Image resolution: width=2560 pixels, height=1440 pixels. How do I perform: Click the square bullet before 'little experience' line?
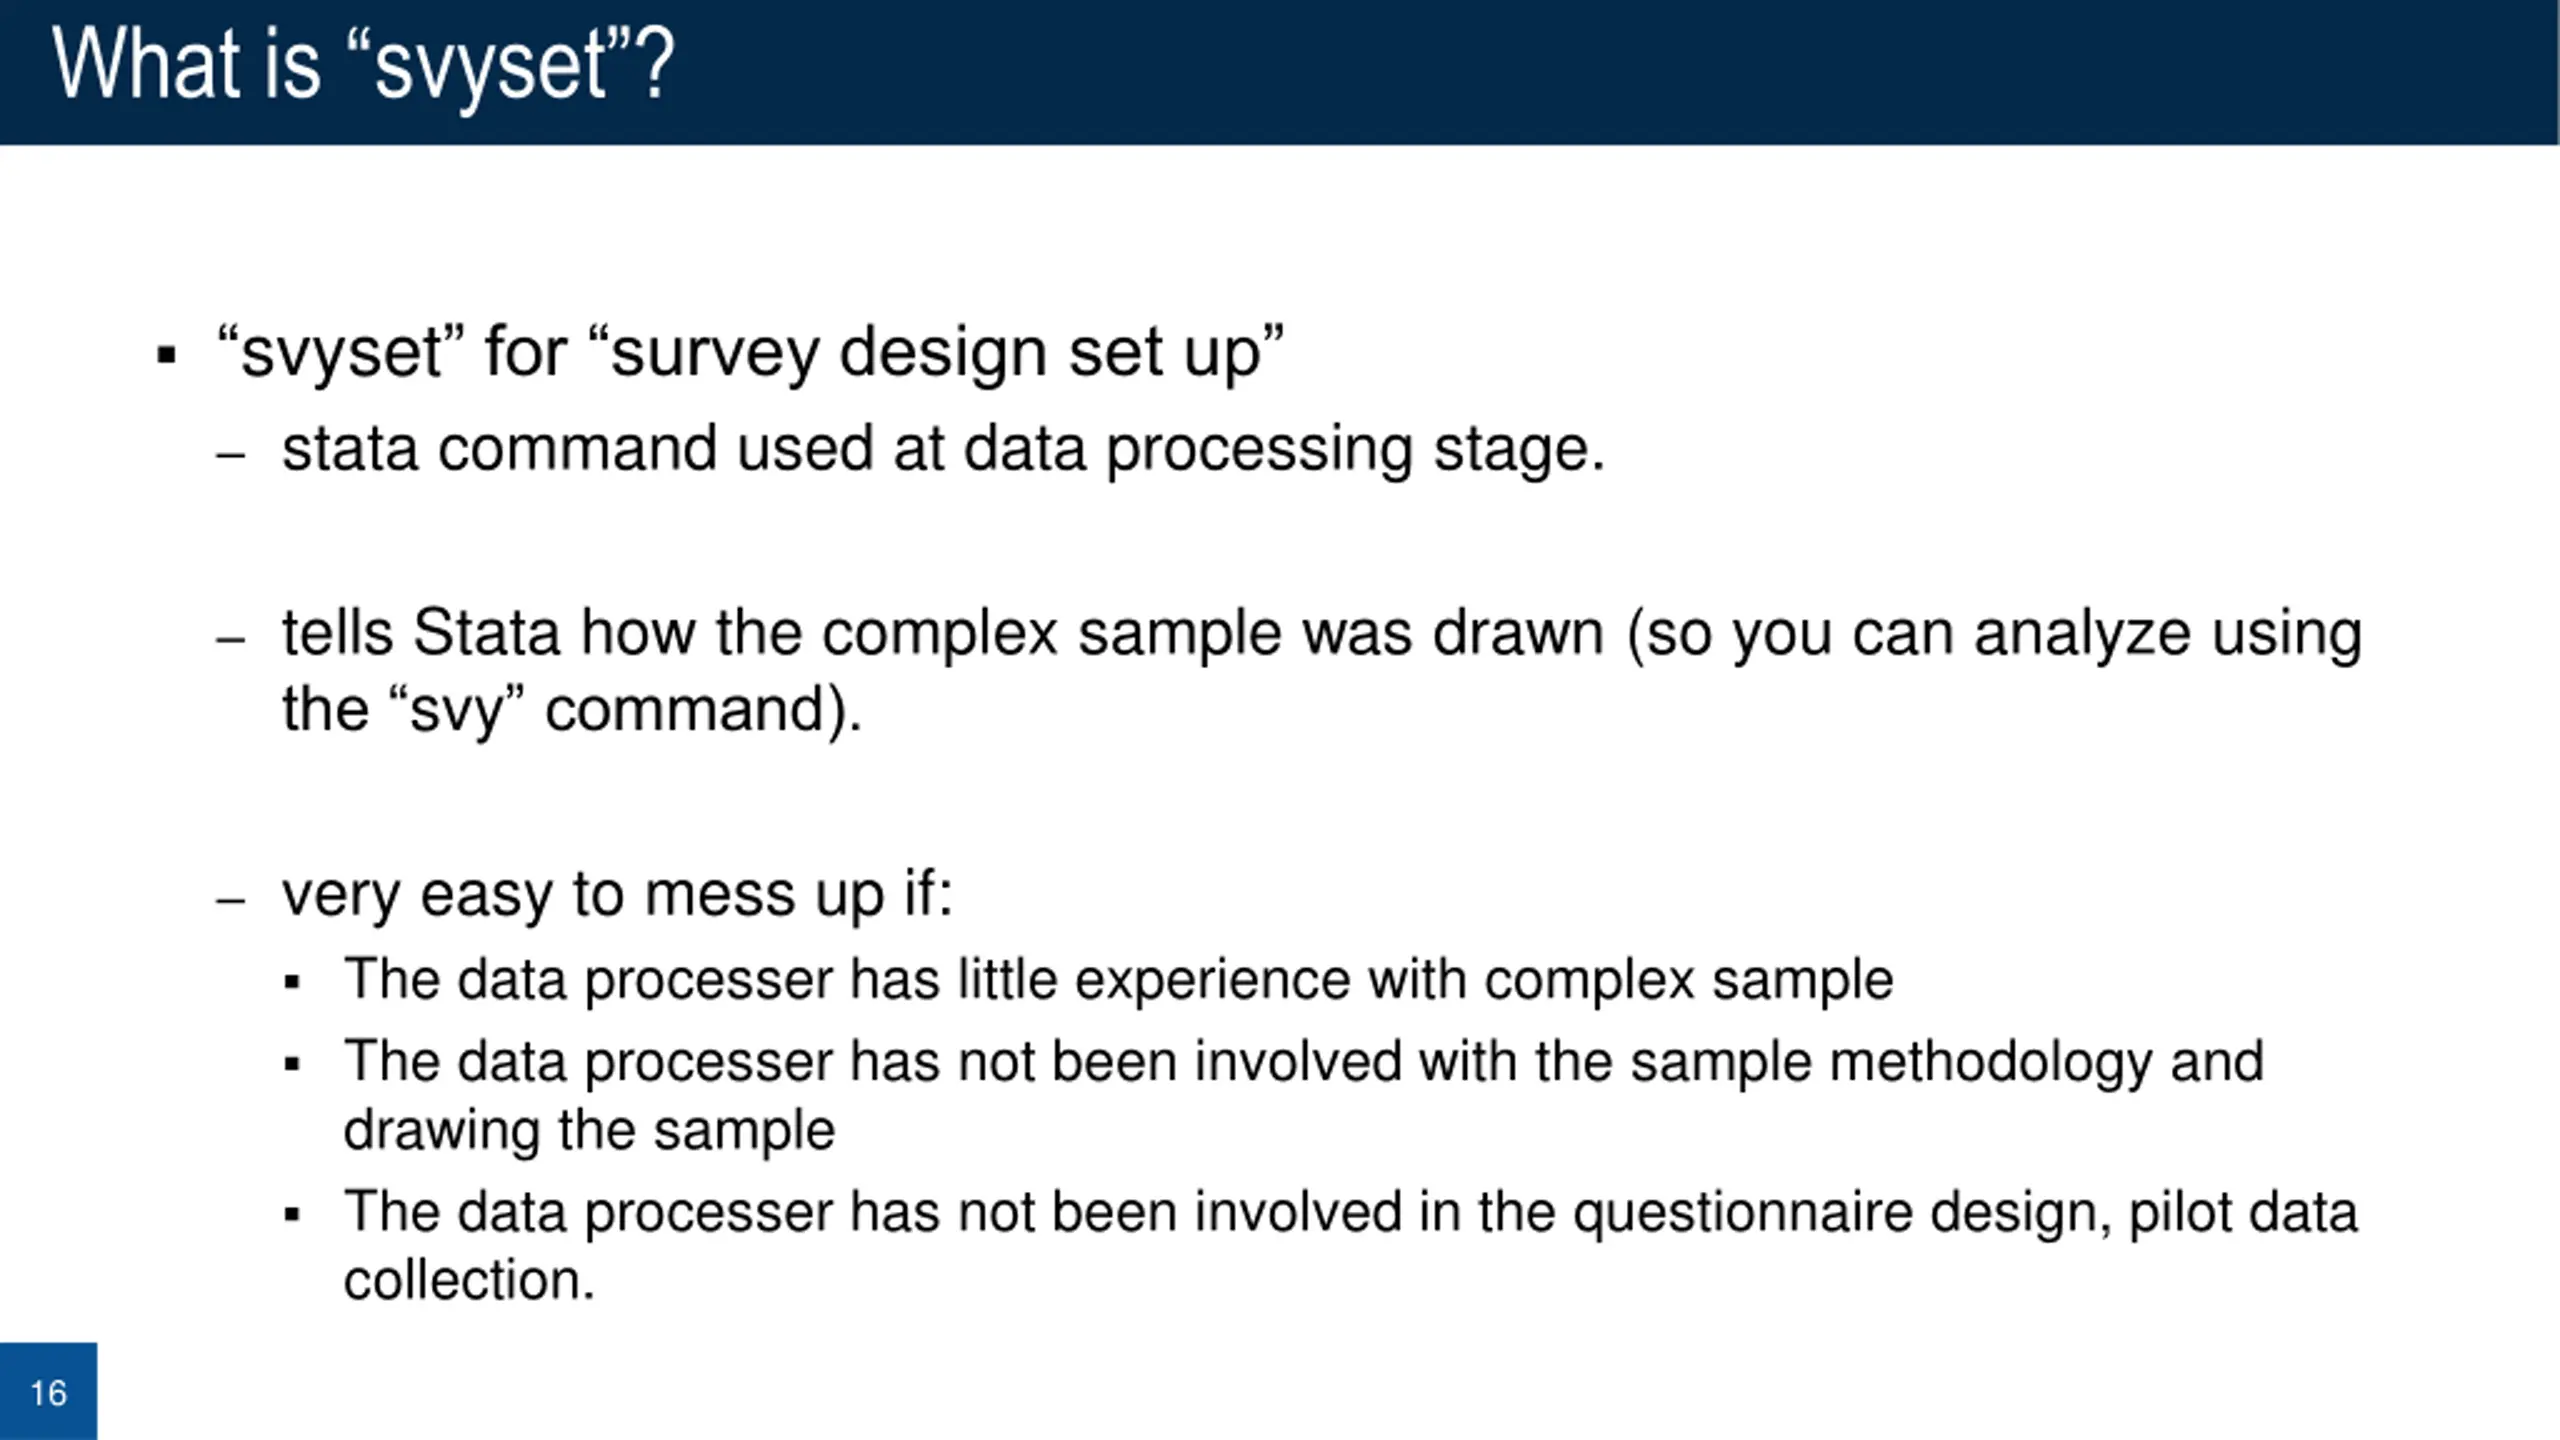292,982
